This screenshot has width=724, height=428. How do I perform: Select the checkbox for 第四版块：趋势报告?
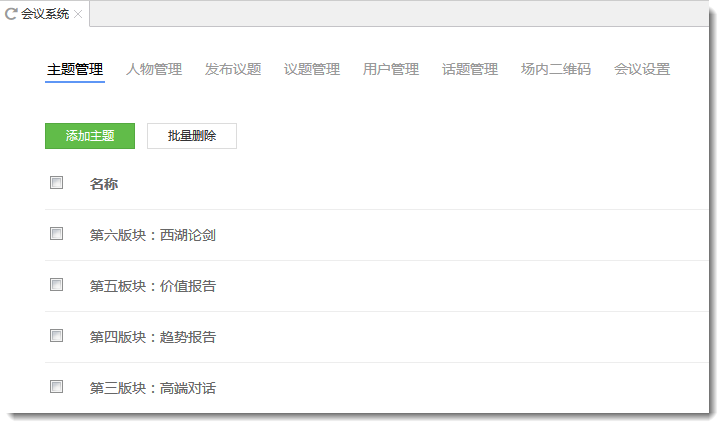[57, 336]
